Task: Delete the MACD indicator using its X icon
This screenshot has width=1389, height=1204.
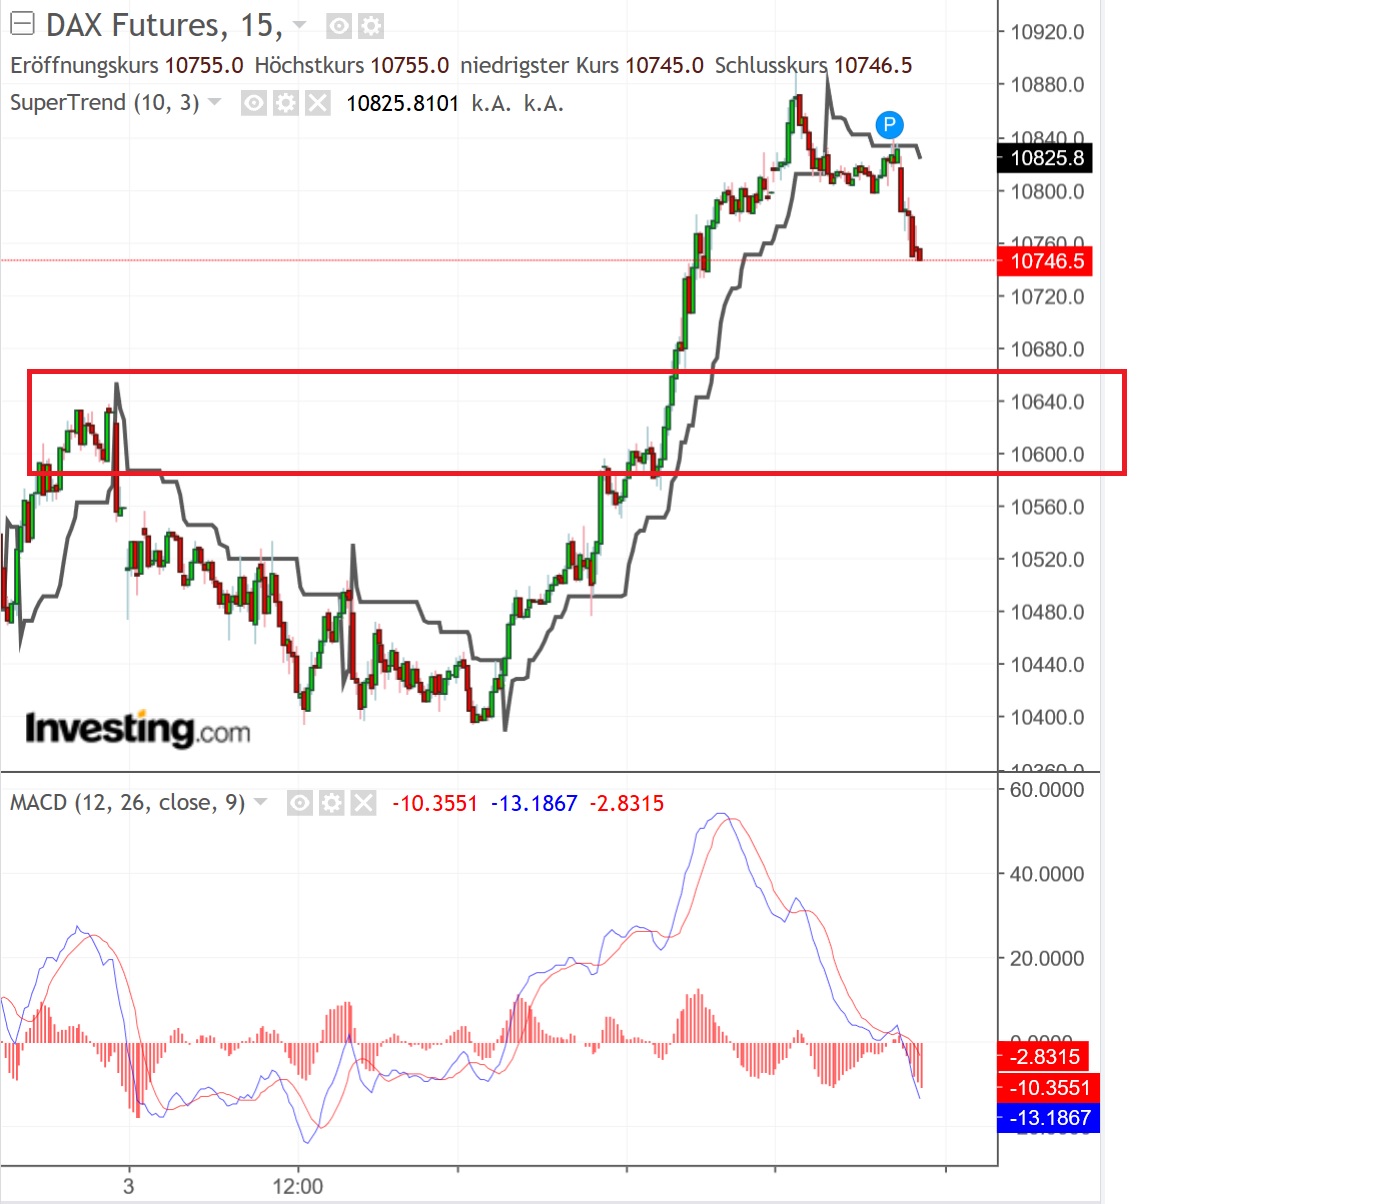Action: click(361, 802)
